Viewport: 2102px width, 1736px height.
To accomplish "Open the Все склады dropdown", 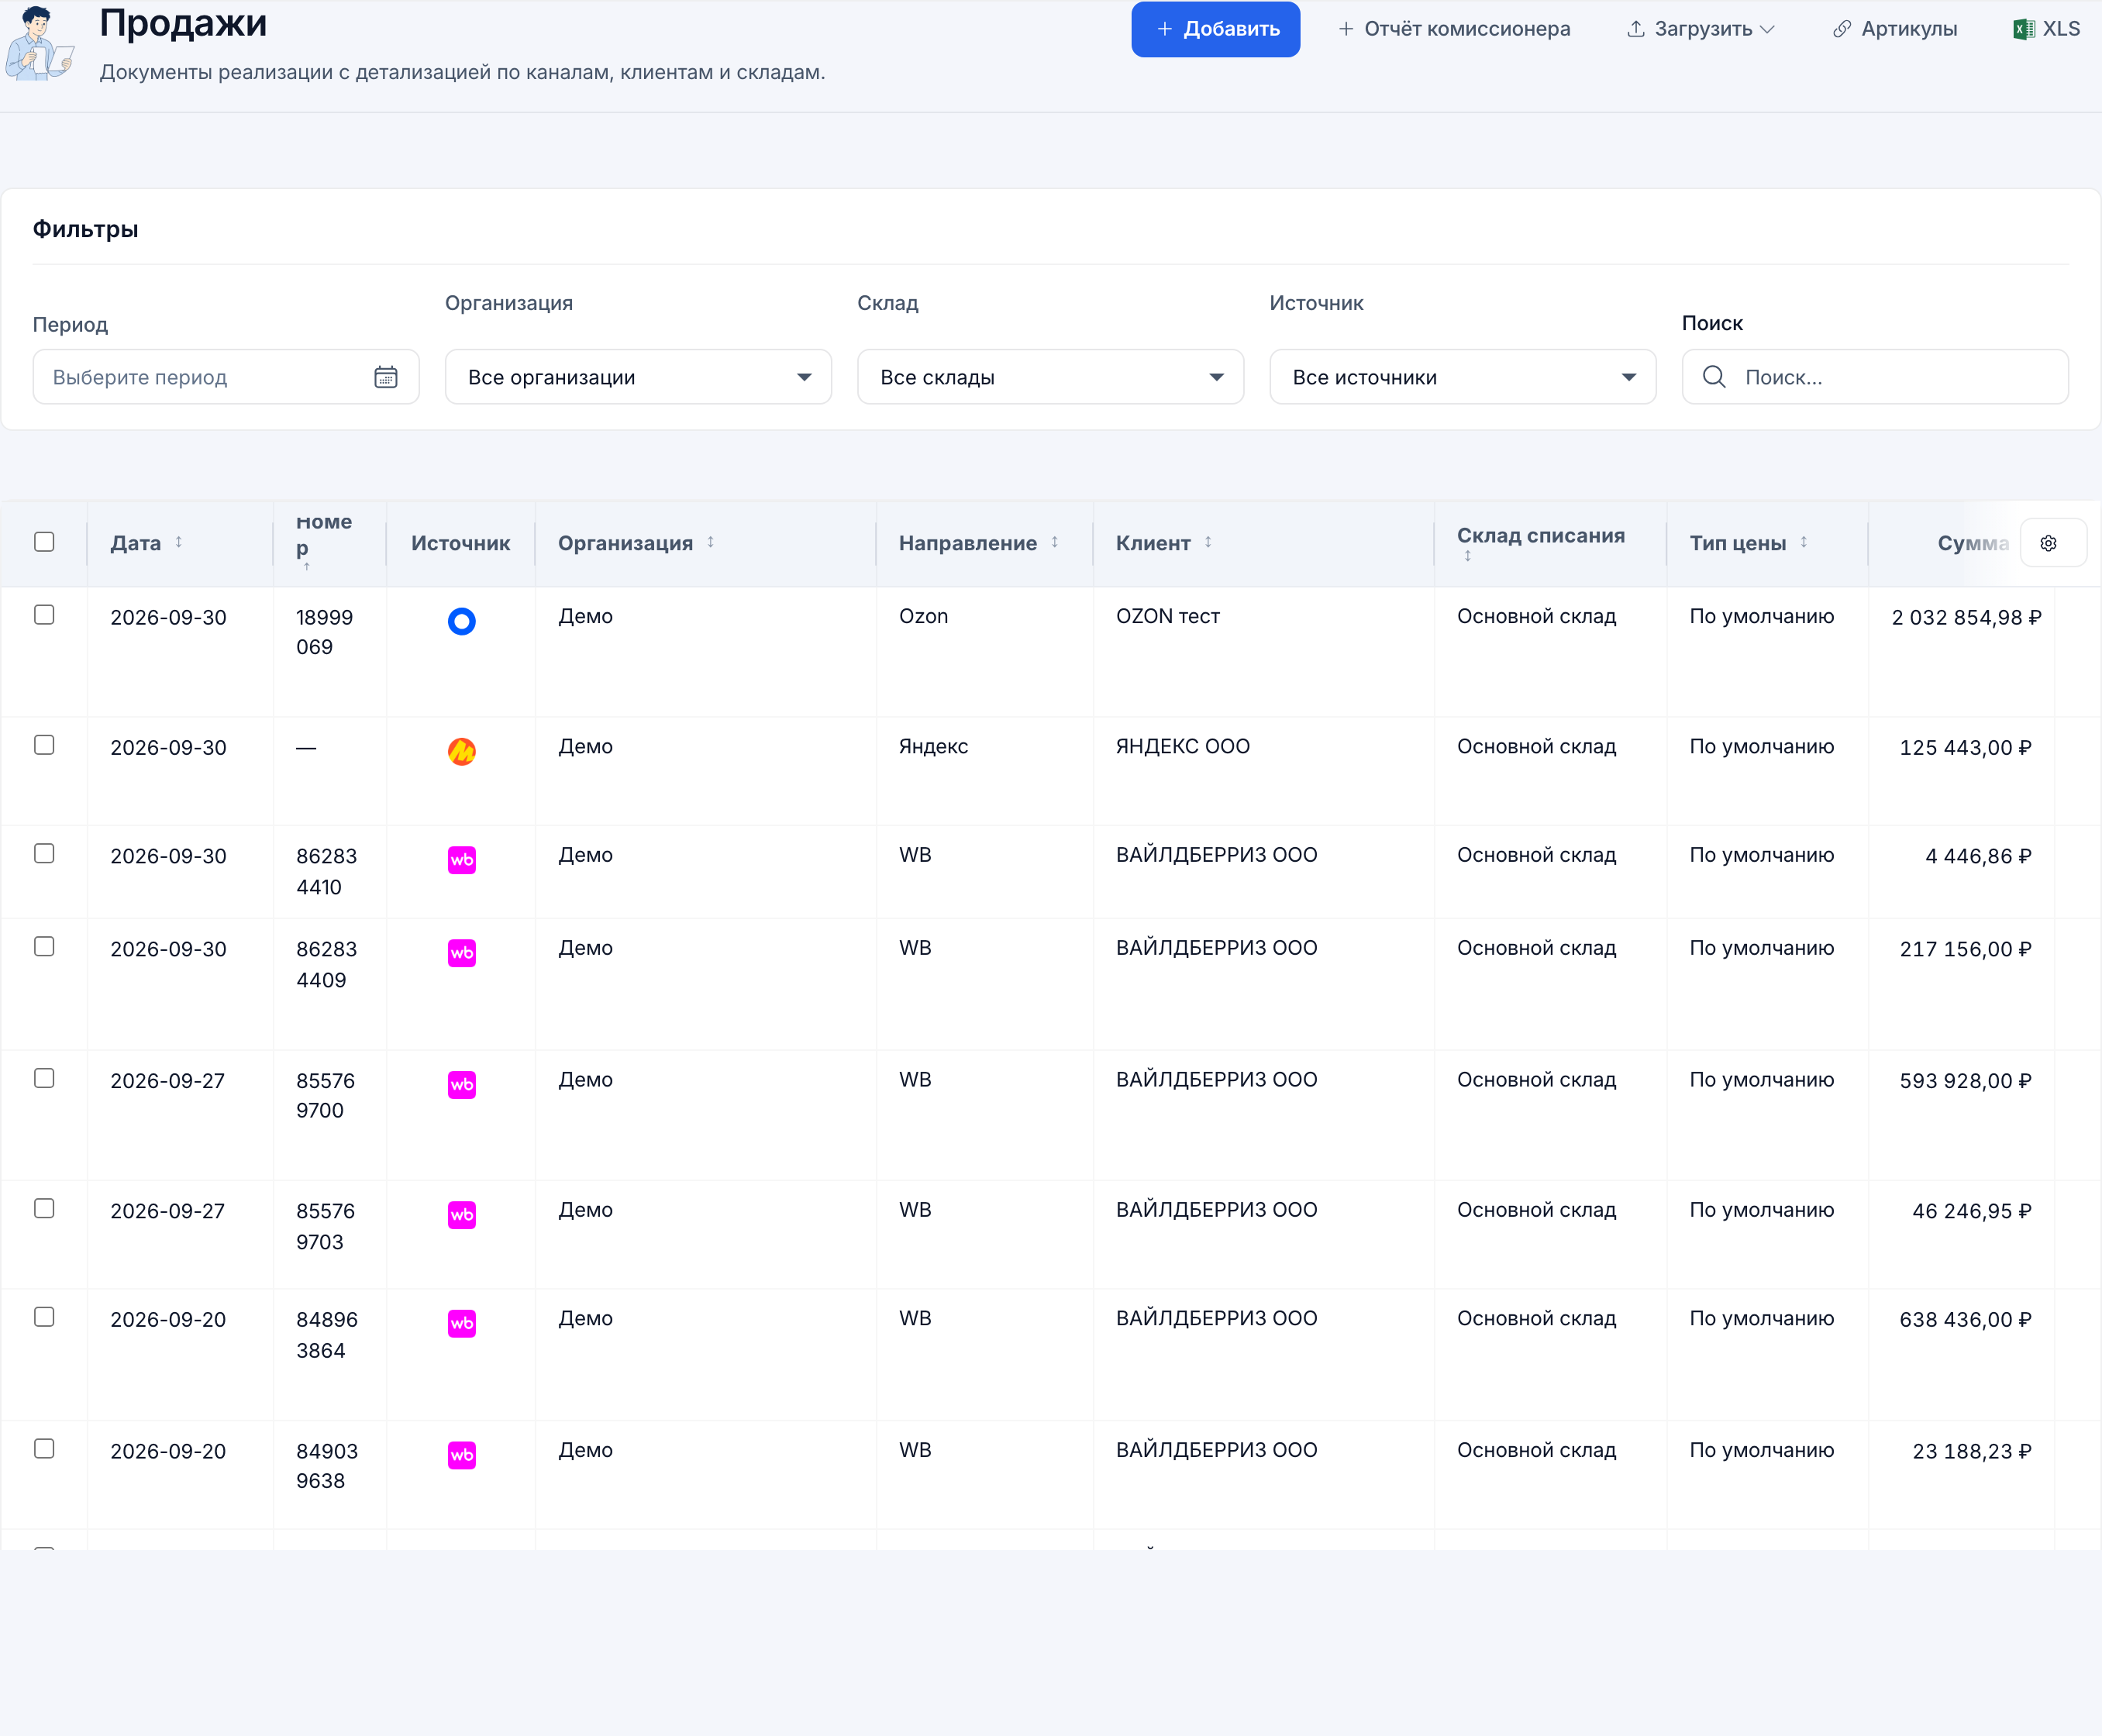I will click(x=1050, y=377).
